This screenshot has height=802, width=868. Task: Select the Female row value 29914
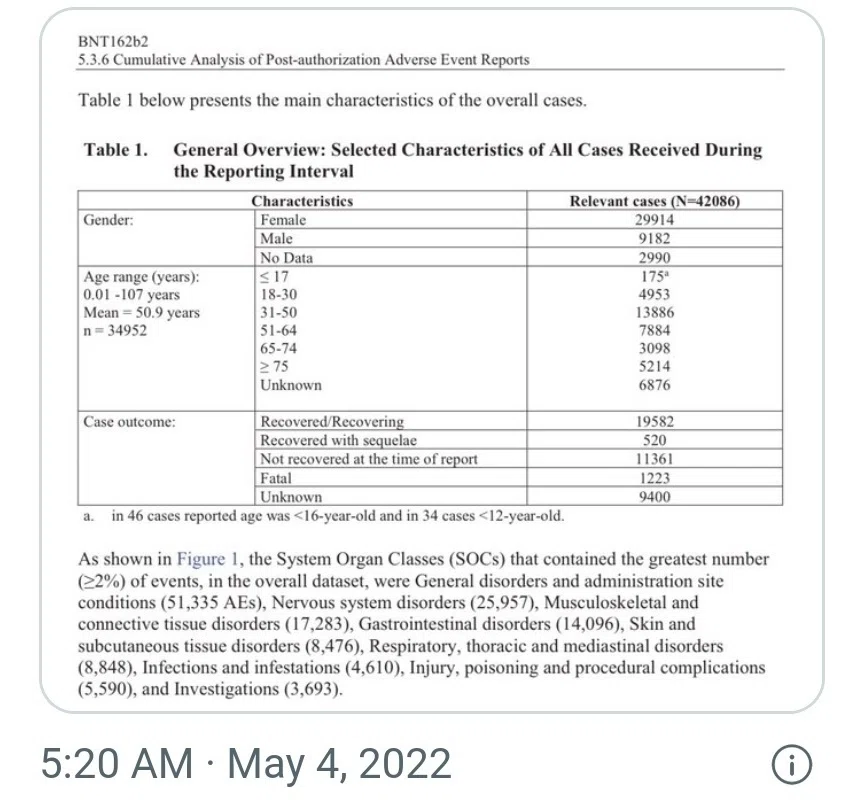coord(654,220)
